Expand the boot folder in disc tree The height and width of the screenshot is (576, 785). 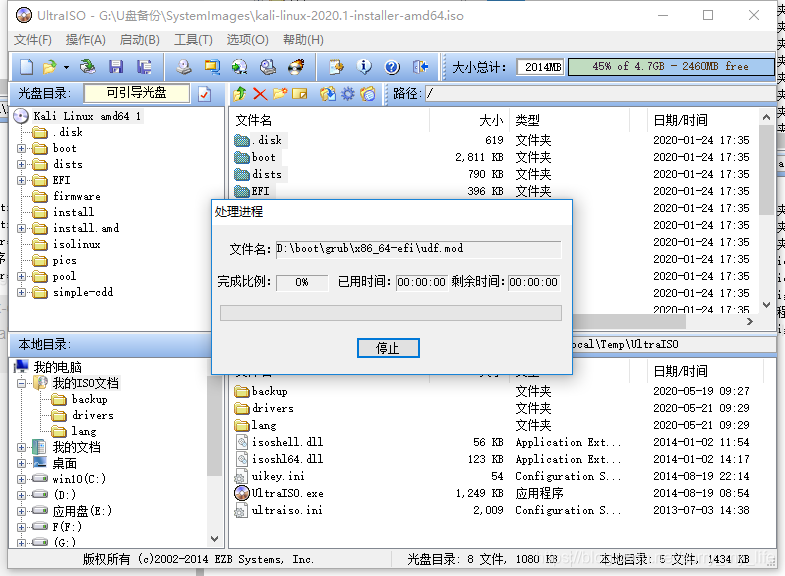[21, 148]
